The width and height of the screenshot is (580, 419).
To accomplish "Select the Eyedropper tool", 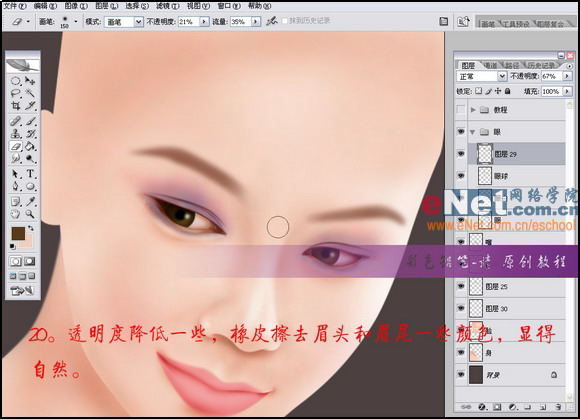I will (30, 202).
